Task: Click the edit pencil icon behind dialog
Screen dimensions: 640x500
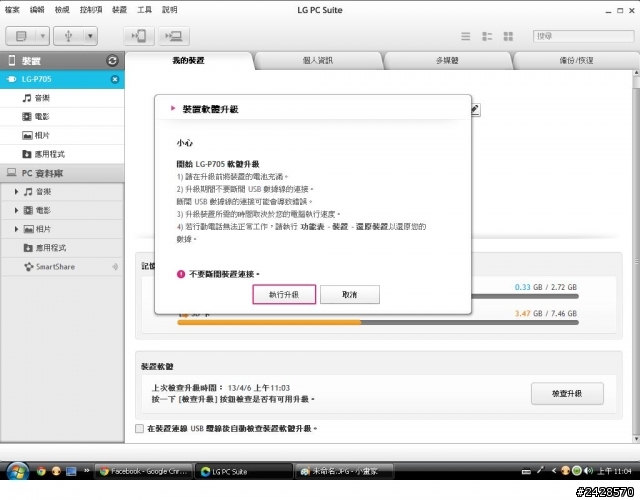Action: tap(476, 109)
